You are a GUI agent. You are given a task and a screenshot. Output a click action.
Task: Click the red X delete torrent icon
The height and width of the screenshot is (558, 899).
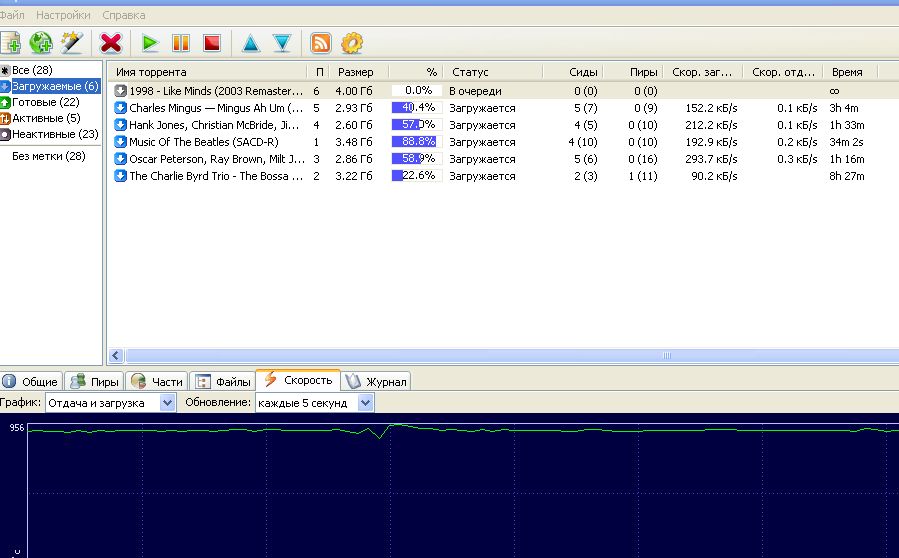point(111,43)
